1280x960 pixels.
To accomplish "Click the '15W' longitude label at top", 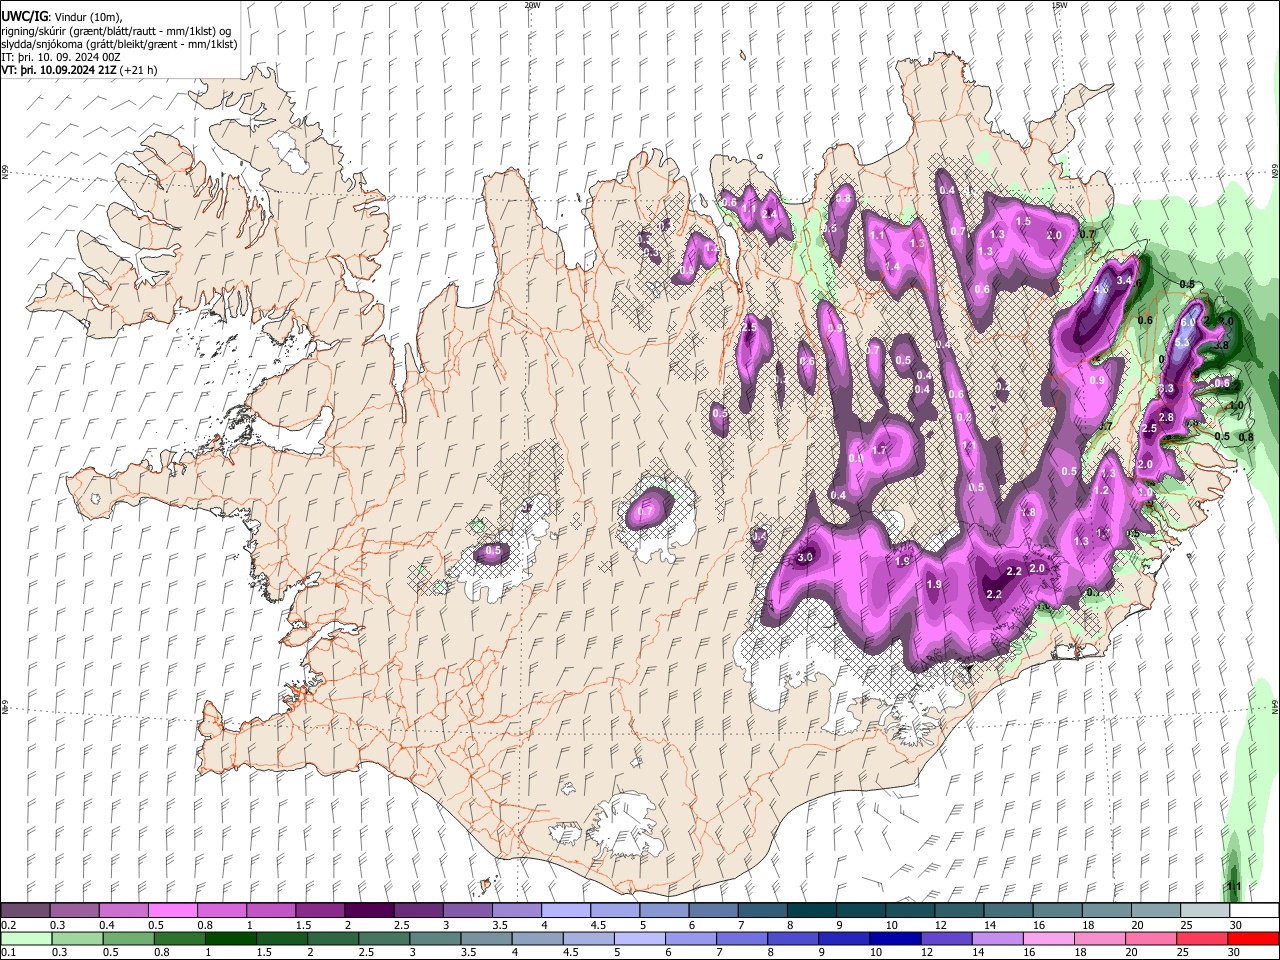I will click(1058, 5).
